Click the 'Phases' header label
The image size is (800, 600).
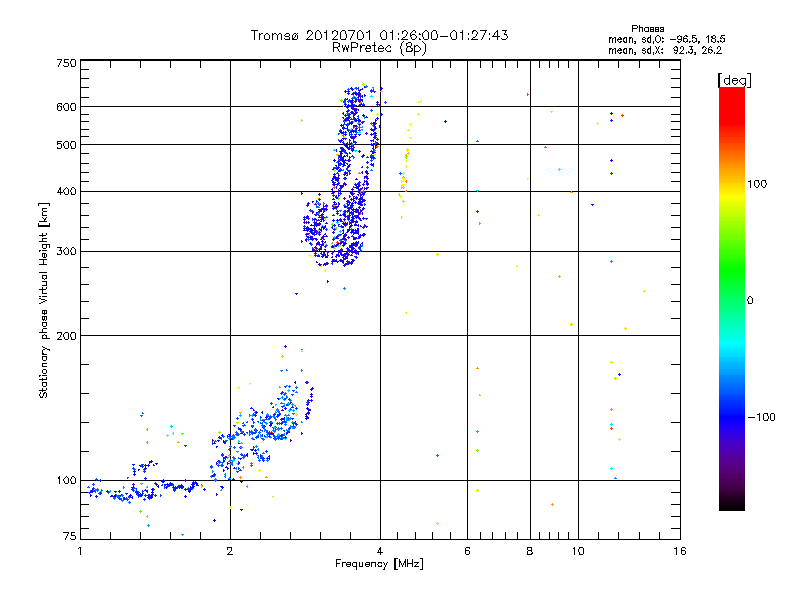click(x=647, y=29)
